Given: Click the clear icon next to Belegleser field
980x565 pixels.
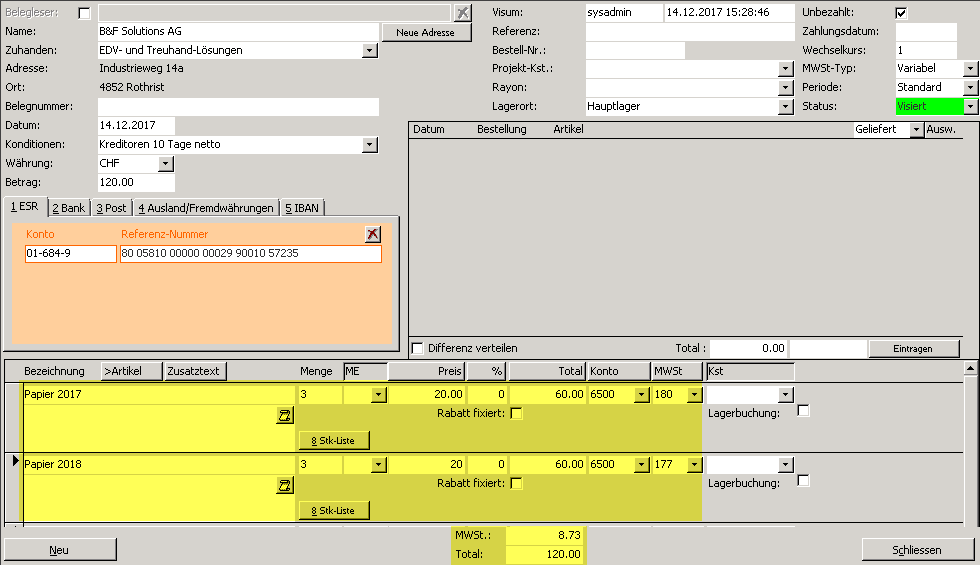Looking at the screenshot, I should point(462,13).
